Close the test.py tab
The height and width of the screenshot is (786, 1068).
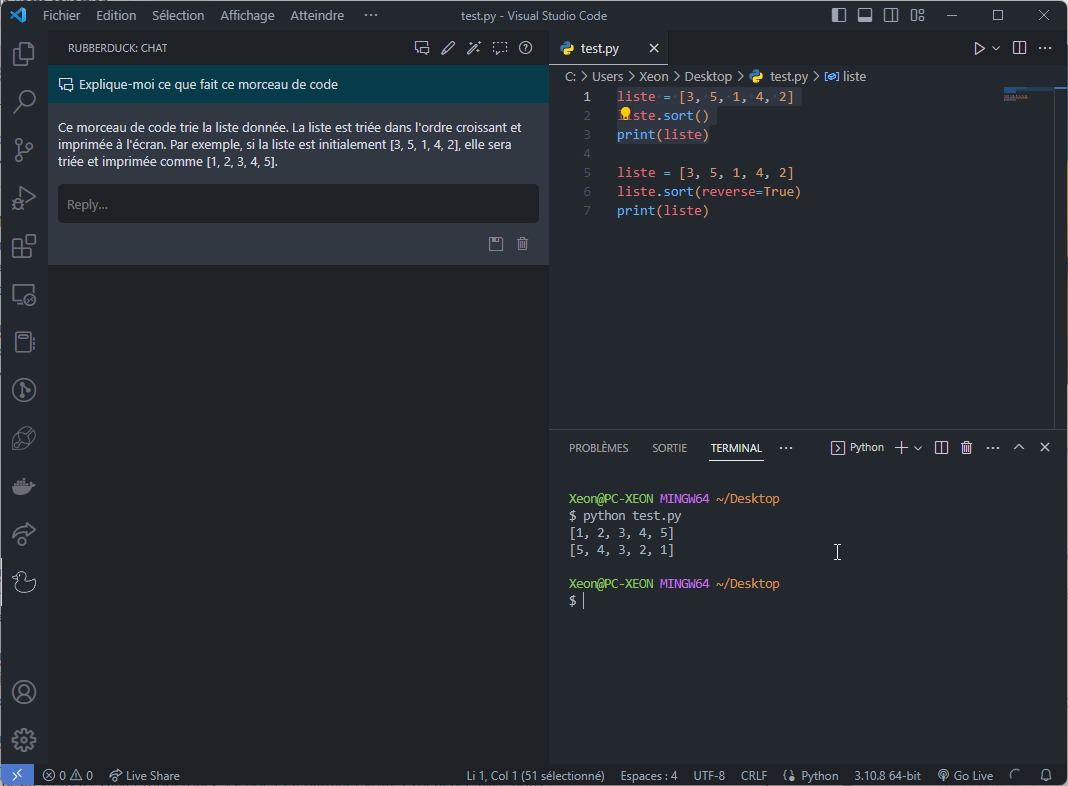654,48
